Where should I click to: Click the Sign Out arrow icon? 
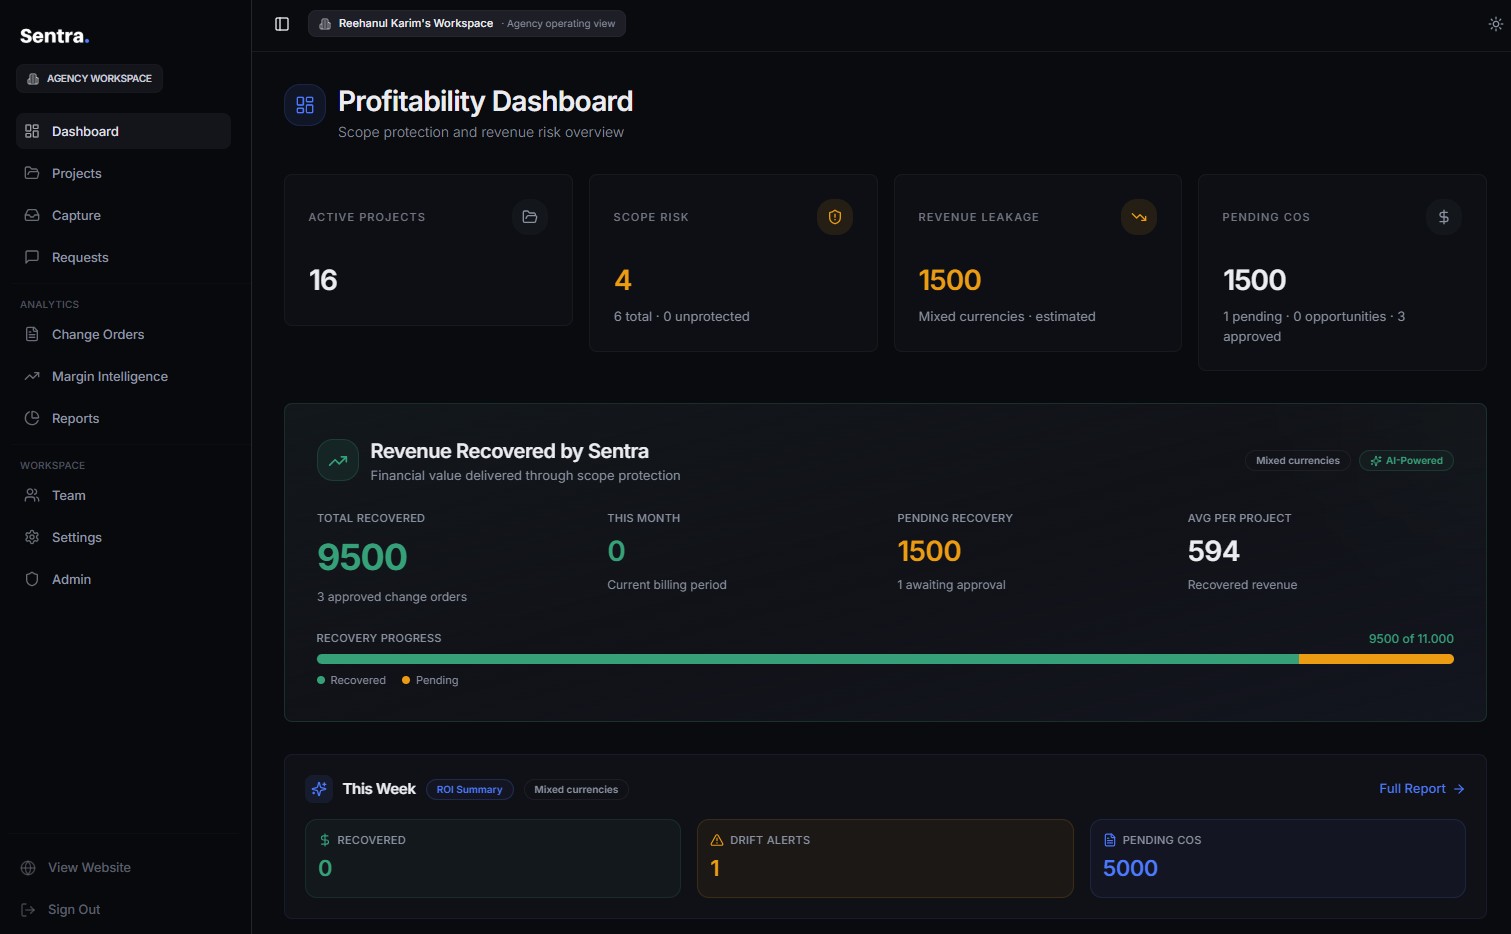(x=28, y=910)
